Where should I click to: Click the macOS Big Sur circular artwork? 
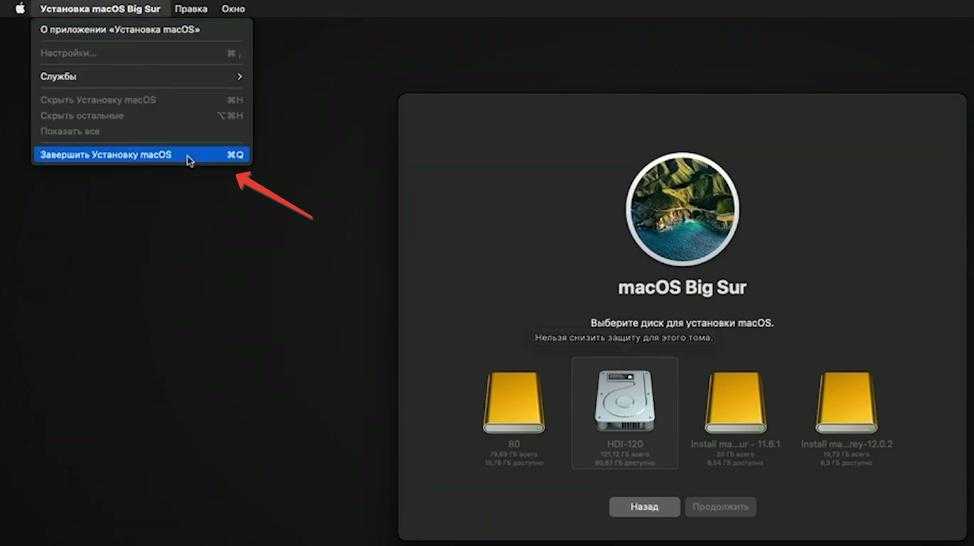[682, 209]
